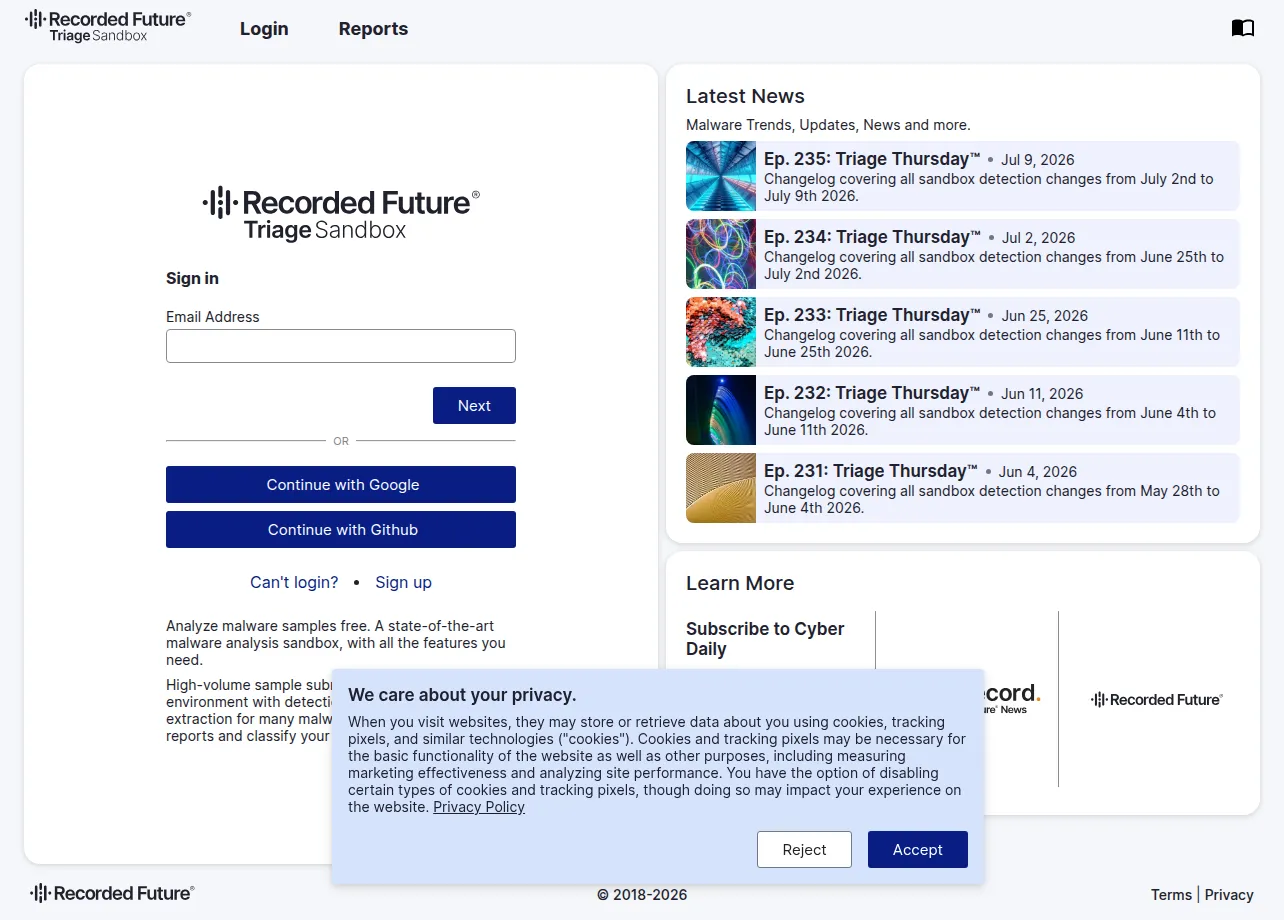Click the Jun 11, 2026 date
Screen dimensions: 1284x920
[x=1042, y=394]
